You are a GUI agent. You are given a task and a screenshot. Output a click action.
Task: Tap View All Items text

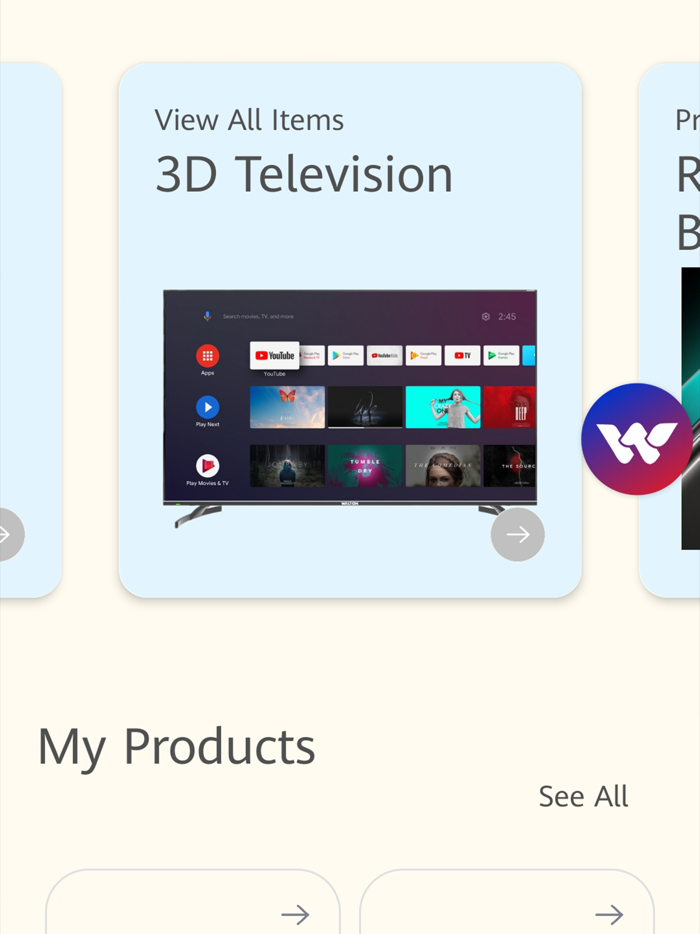point(249,120)
